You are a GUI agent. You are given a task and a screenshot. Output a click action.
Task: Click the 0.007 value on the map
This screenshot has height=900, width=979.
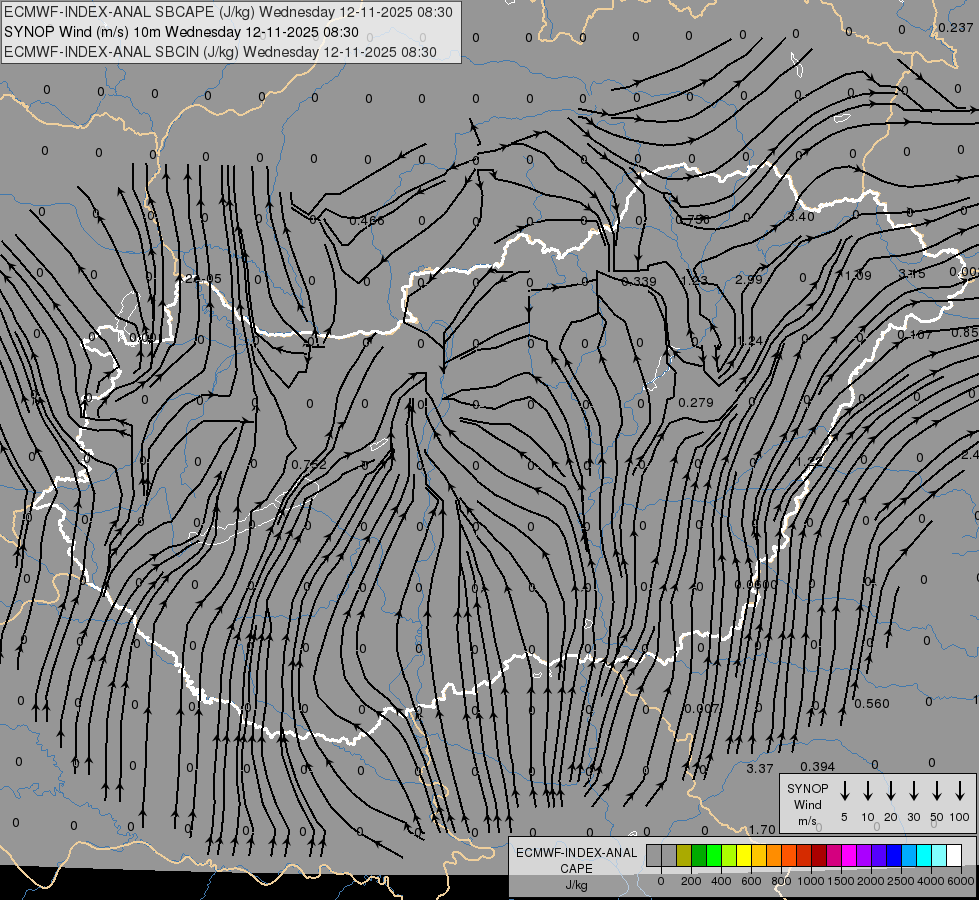[x=702, y=709]
